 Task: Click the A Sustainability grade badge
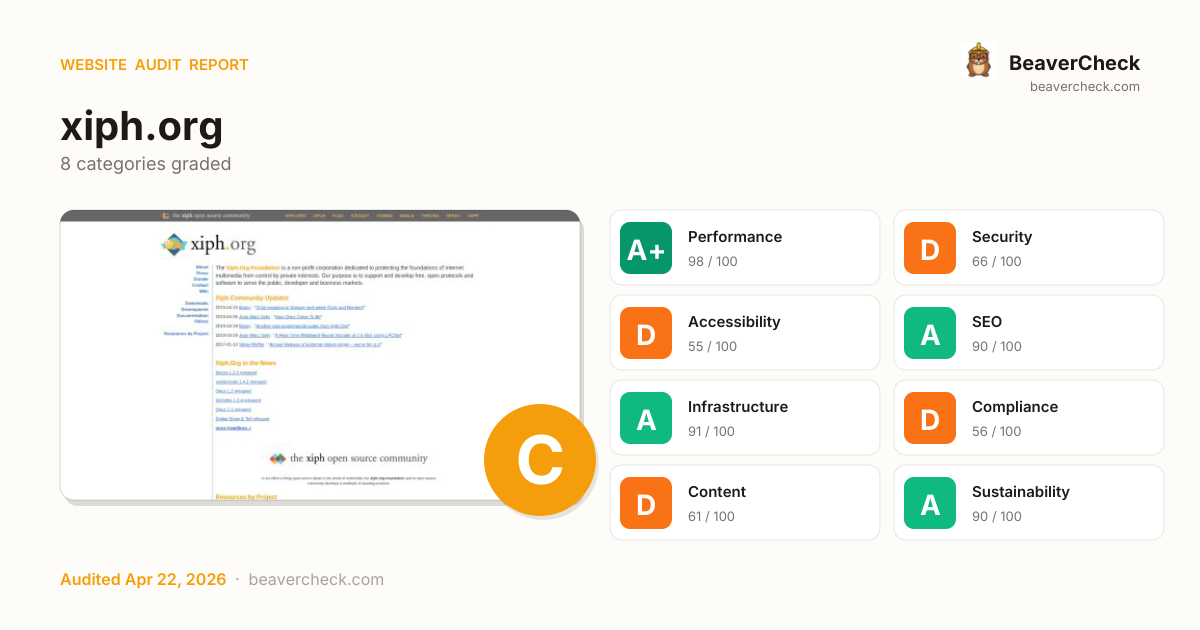pos(930,503)
